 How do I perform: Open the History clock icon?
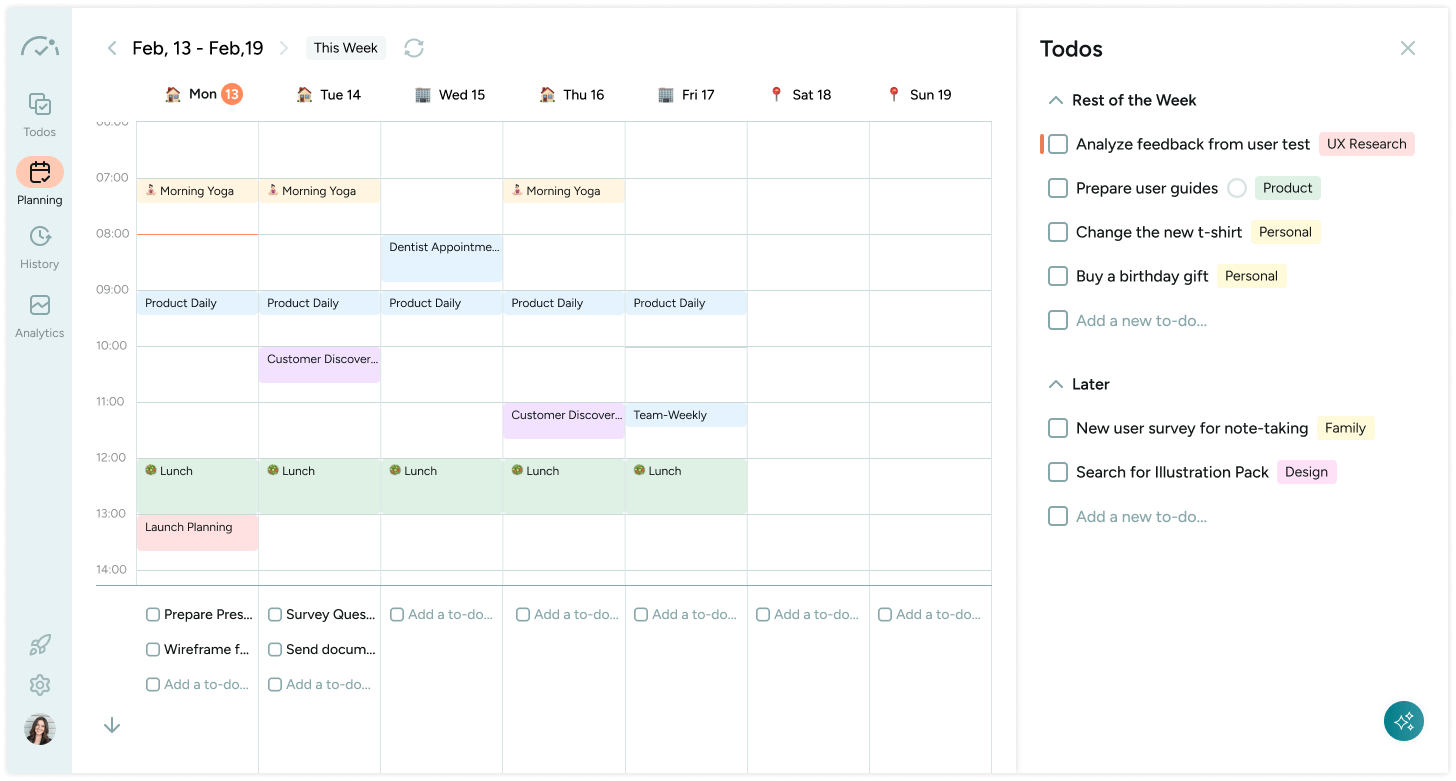tap(40, 236)
